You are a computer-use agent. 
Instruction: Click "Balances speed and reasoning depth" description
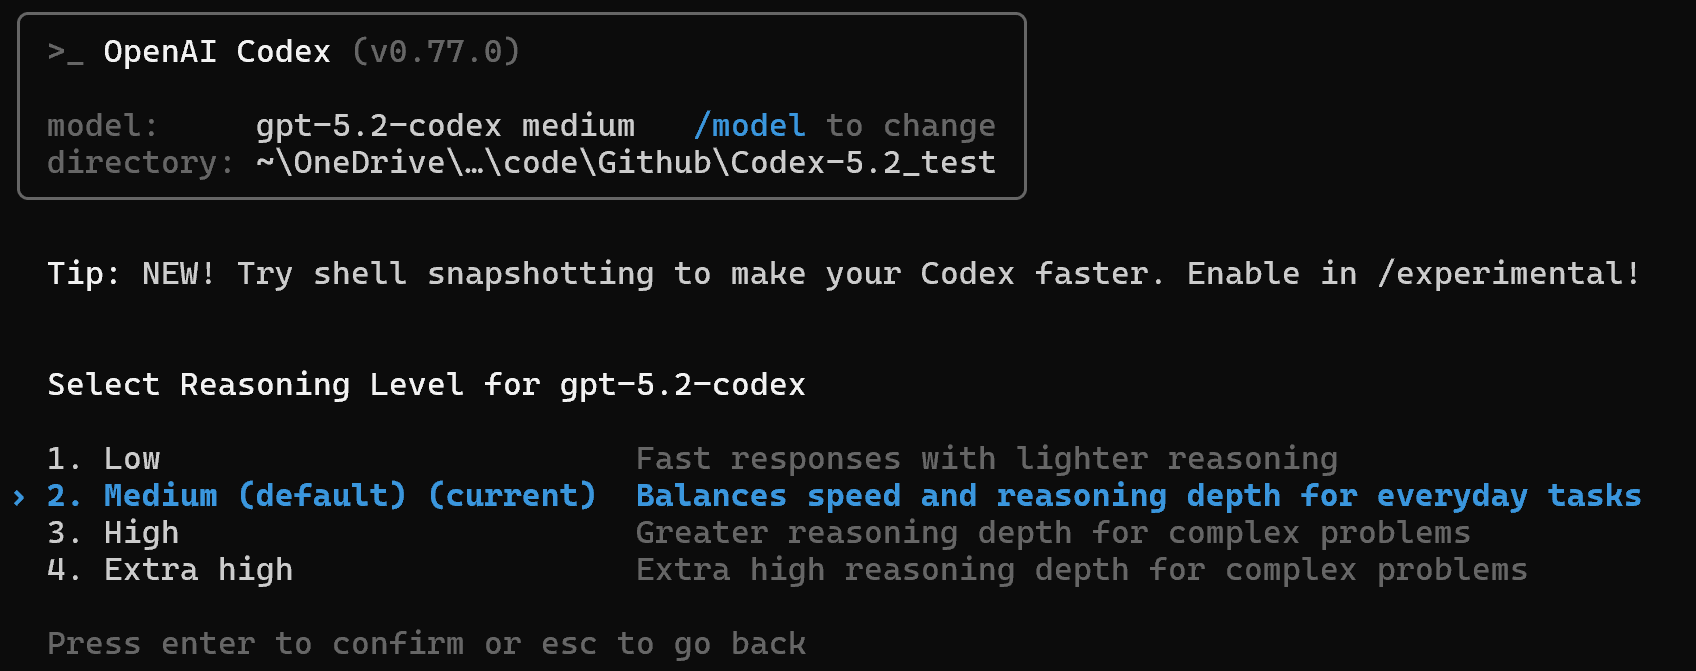click(x=1138, y=496)
